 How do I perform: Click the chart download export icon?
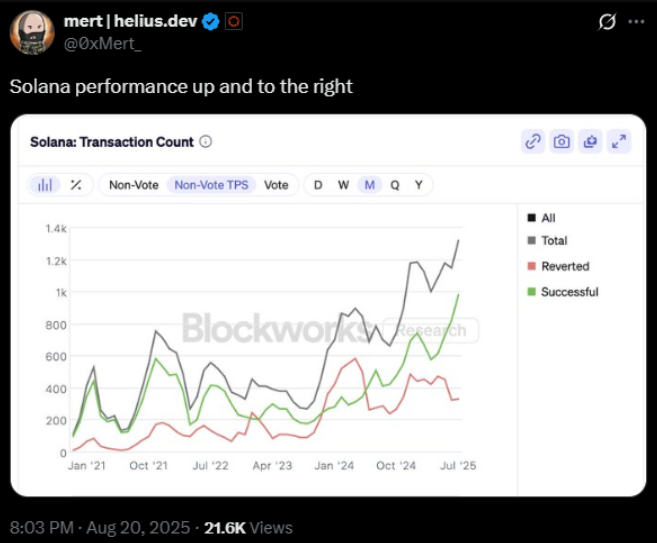(x=590, y=142)
